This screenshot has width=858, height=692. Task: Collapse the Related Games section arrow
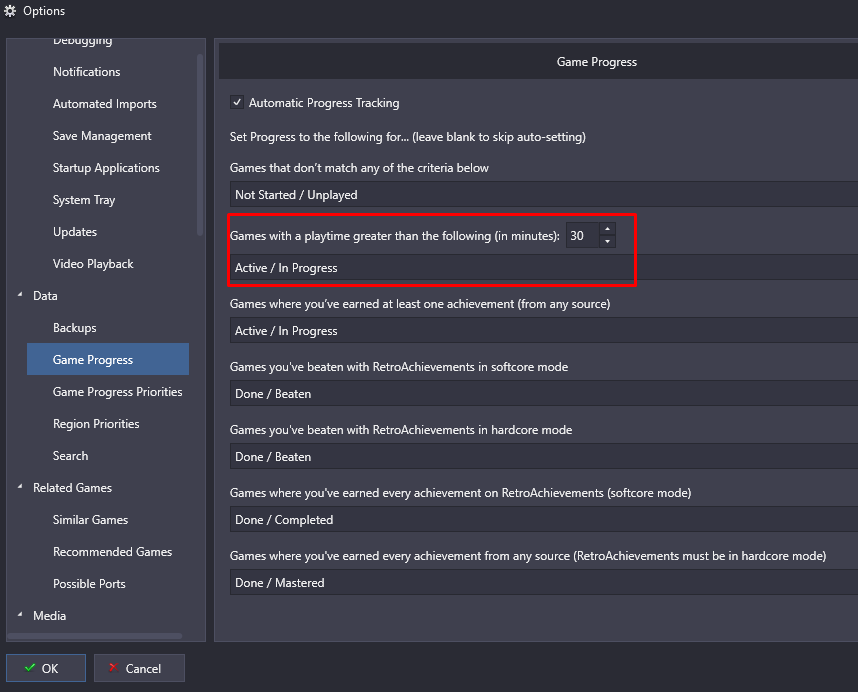click(21, 488)
